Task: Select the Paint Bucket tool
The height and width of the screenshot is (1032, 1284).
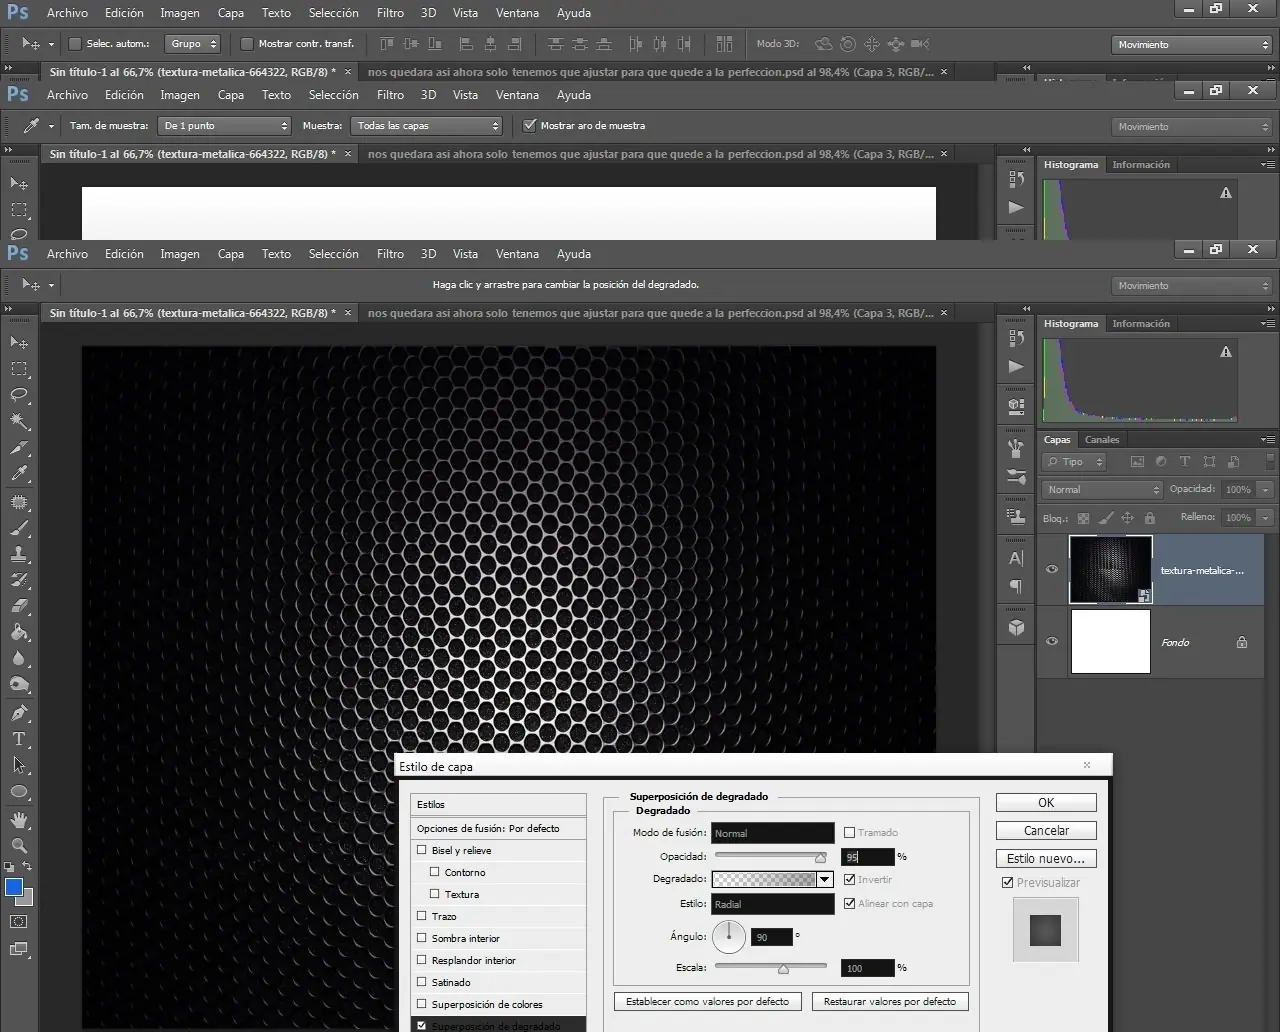Action: click(x=19, y=632)
